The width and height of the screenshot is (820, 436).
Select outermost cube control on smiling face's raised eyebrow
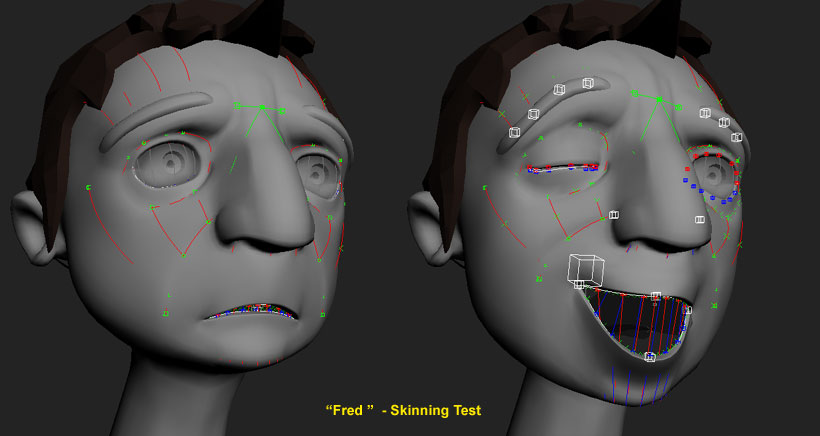(514, 132)
